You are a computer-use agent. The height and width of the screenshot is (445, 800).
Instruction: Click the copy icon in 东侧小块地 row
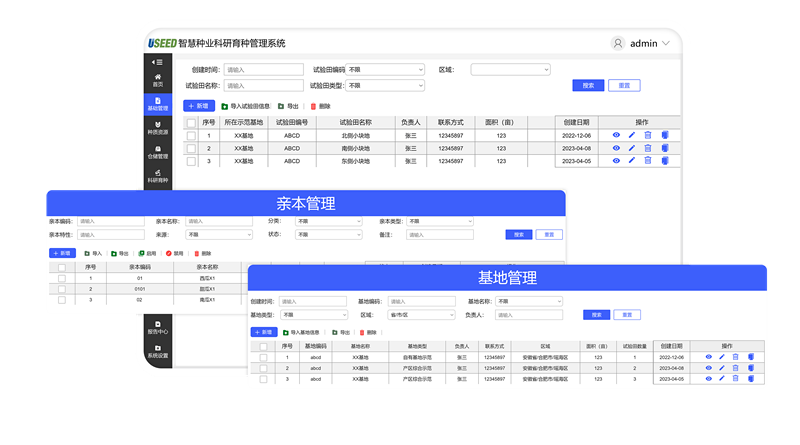[x=664, y=161]
